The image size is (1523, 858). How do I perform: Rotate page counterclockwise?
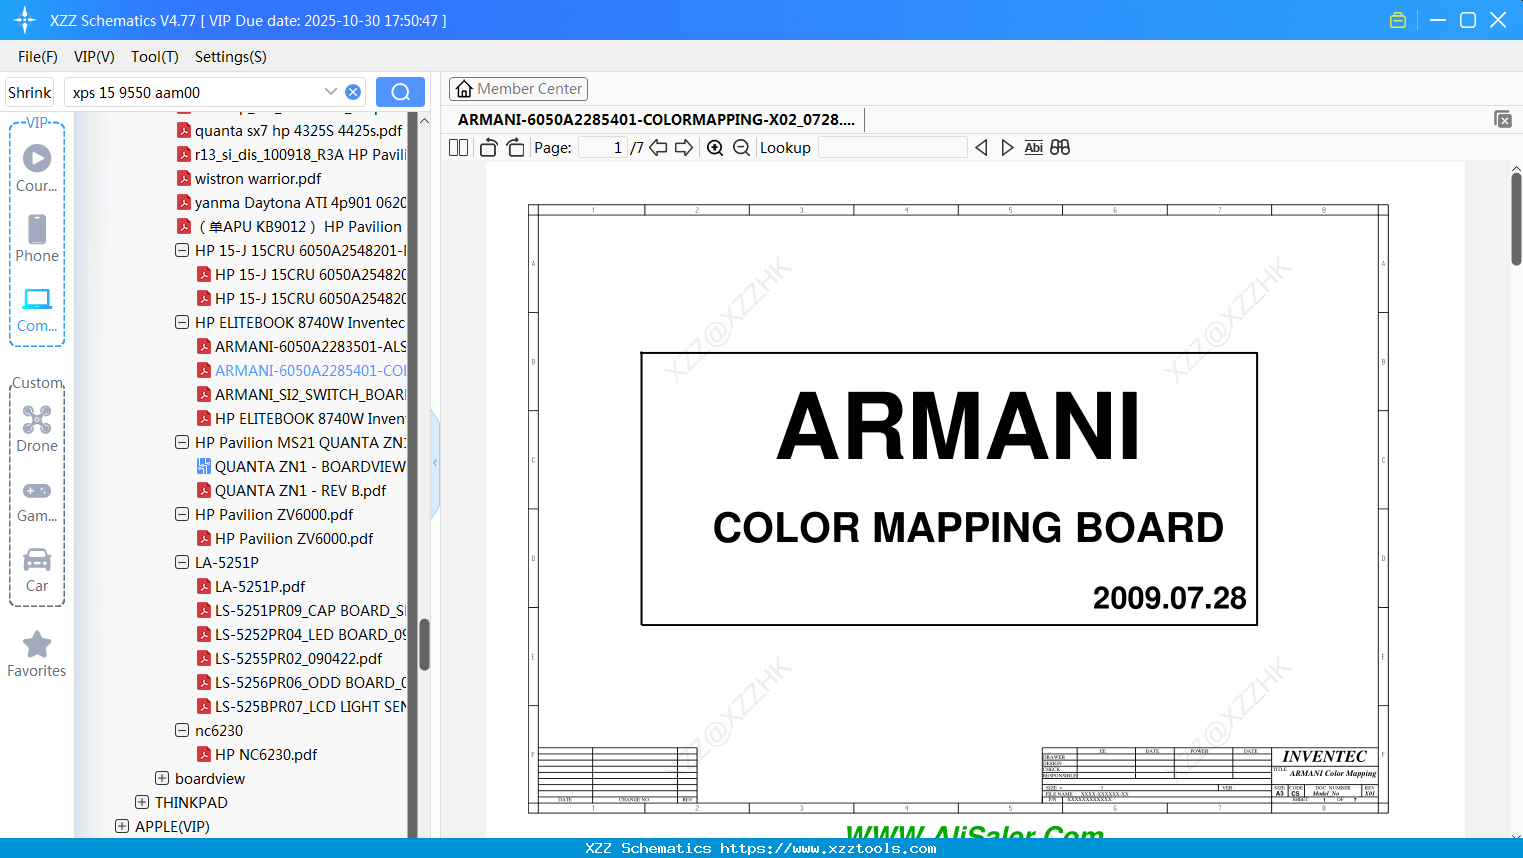click(489, 148)
